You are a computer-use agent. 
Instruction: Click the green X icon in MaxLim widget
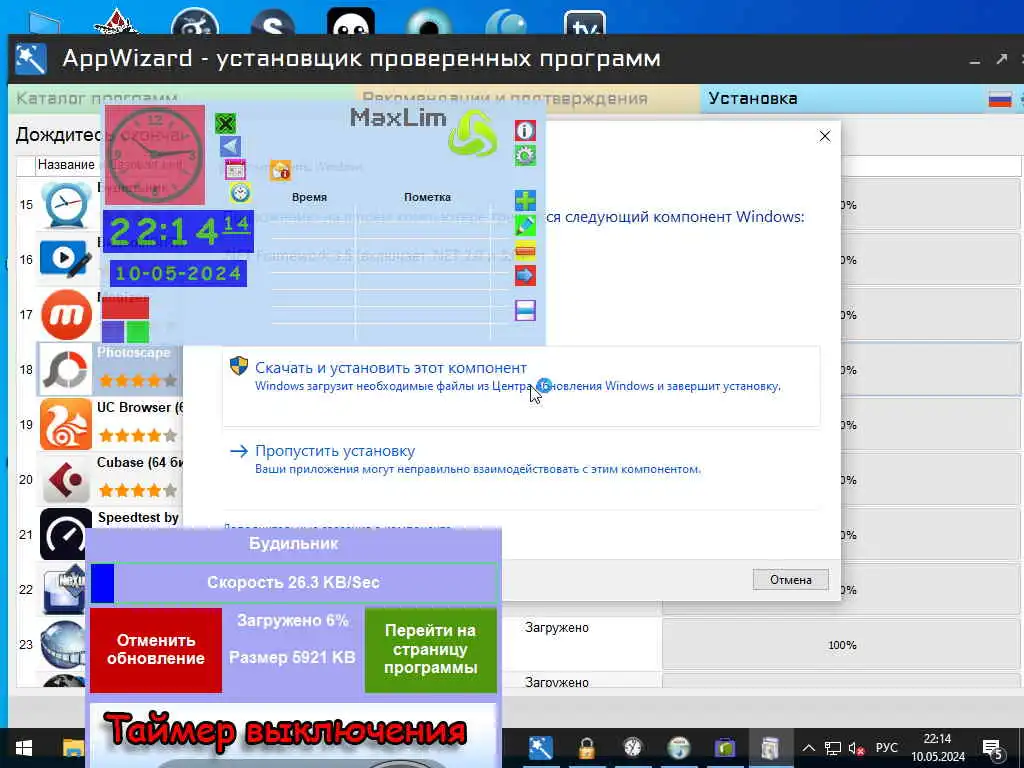coord(225,123)
